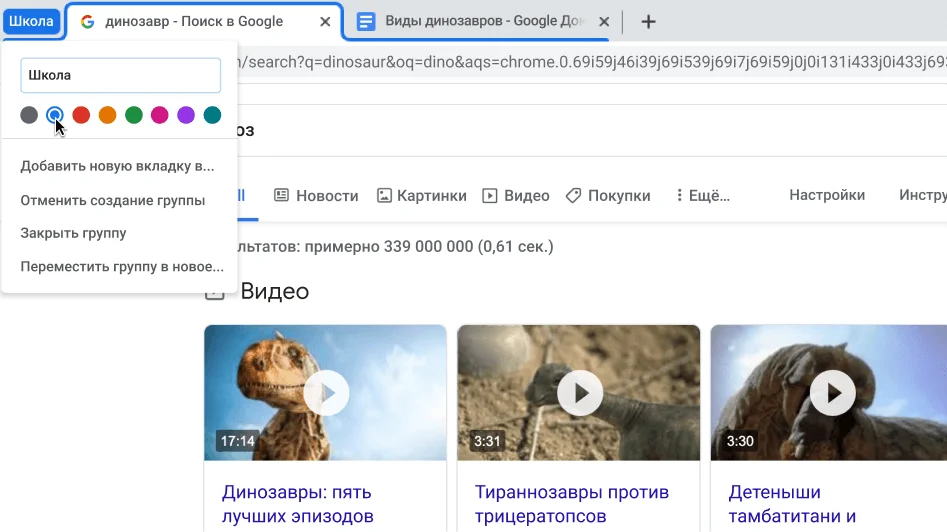The height and width of the screenshot is (532, 947).
Task: Play the Детеныши тамбатитани video thumbnail
Action: [832, 393]
